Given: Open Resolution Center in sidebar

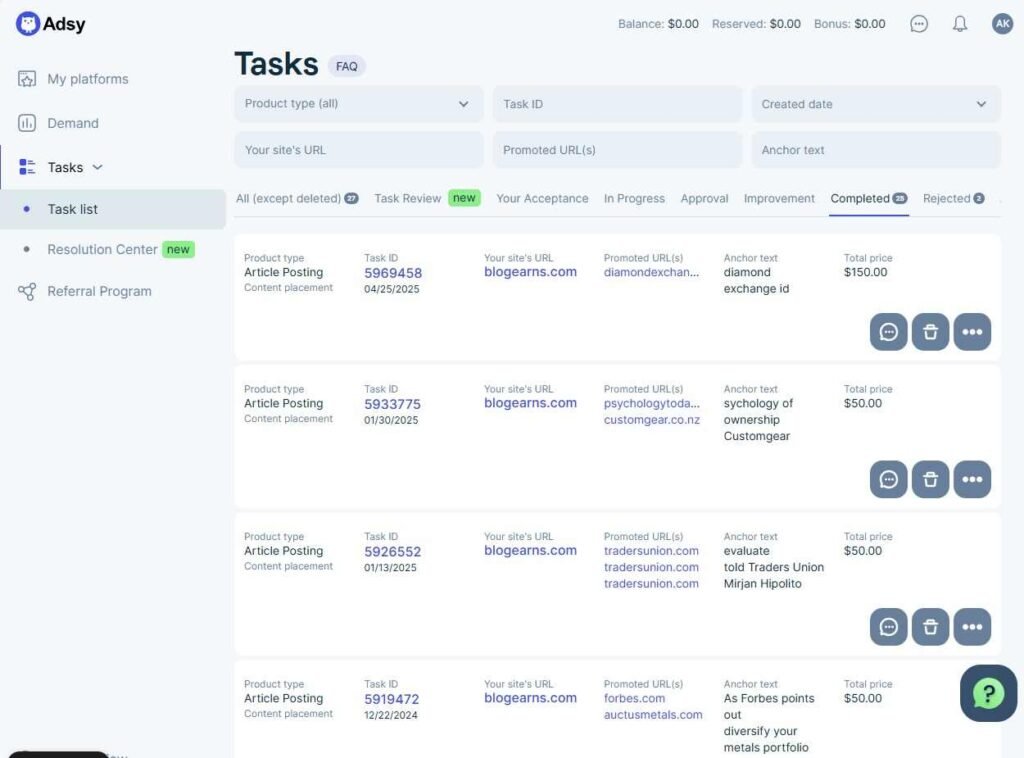Looking at the screenshot, I should [121, 249].
